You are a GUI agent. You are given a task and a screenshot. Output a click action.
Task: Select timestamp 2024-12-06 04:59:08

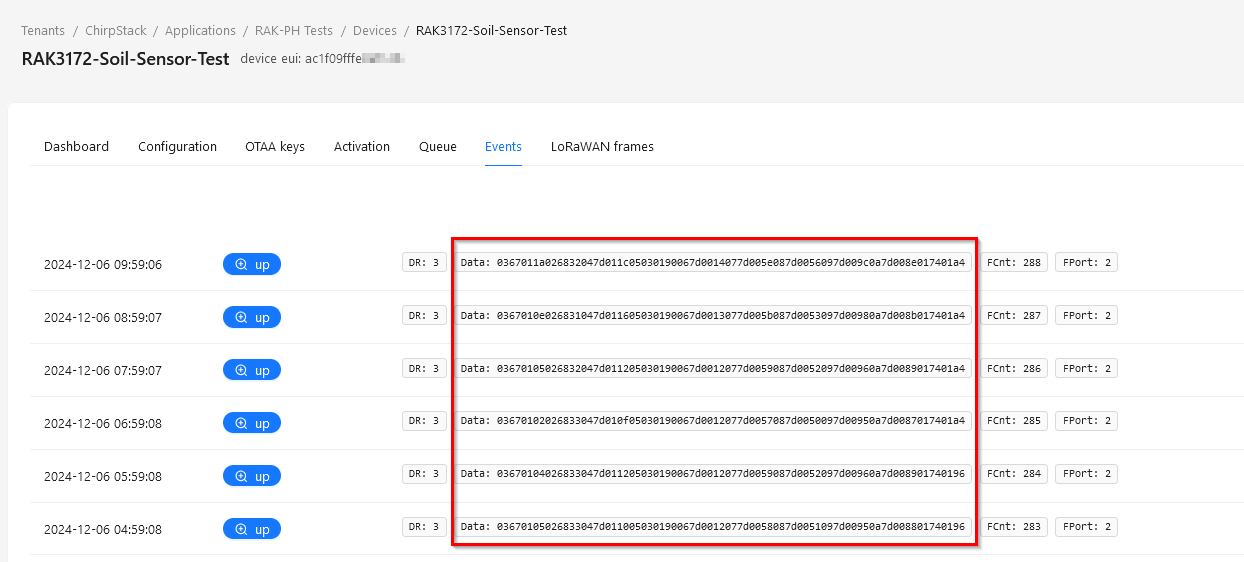tap(103, 530)
